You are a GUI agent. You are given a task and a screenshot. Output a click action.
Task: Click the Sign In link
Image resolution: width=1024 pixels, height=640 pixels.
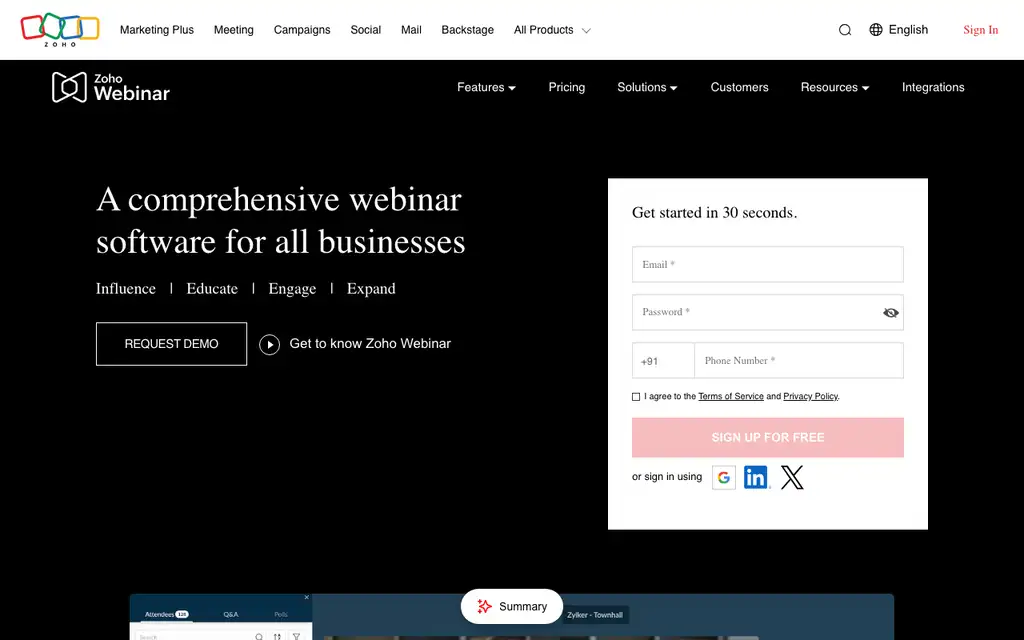[x=981, y=30]
